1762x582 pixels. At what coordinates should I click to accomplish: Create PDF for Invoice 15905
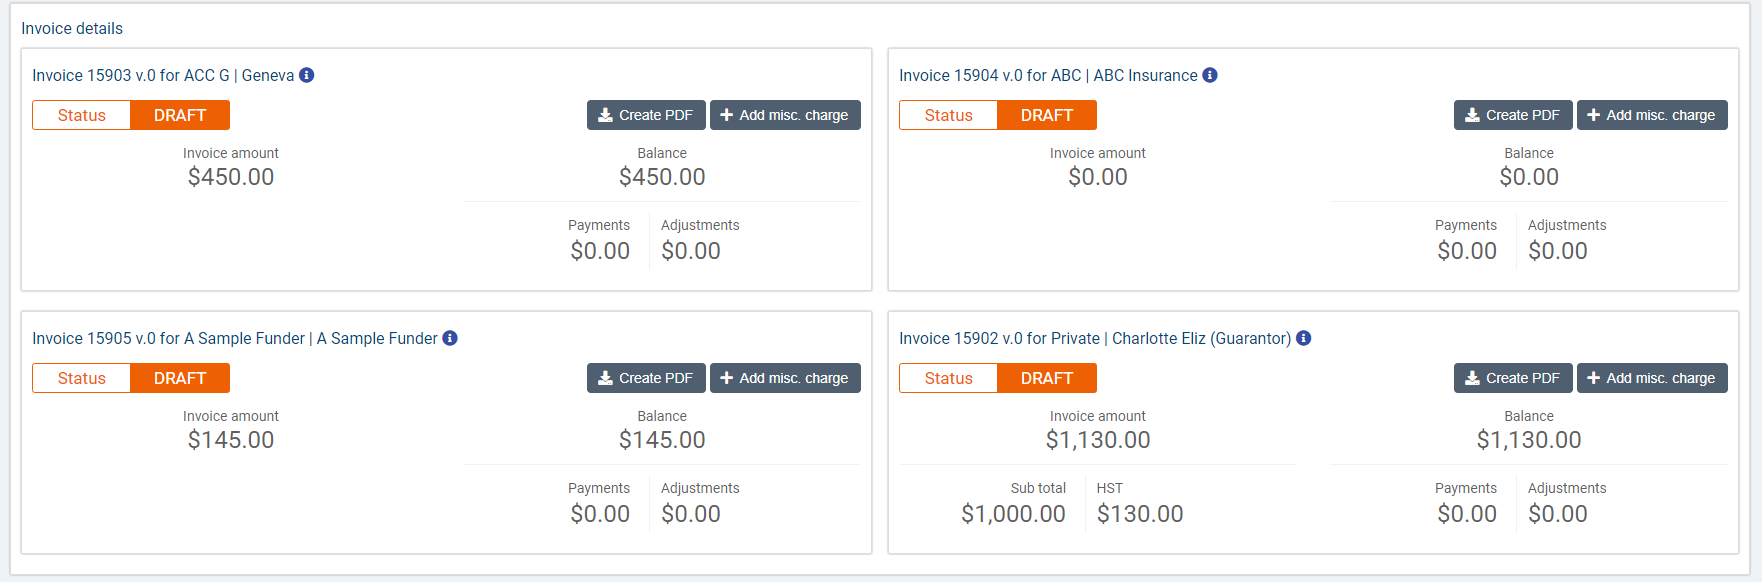pyautogui.click(x=646, y=378)
